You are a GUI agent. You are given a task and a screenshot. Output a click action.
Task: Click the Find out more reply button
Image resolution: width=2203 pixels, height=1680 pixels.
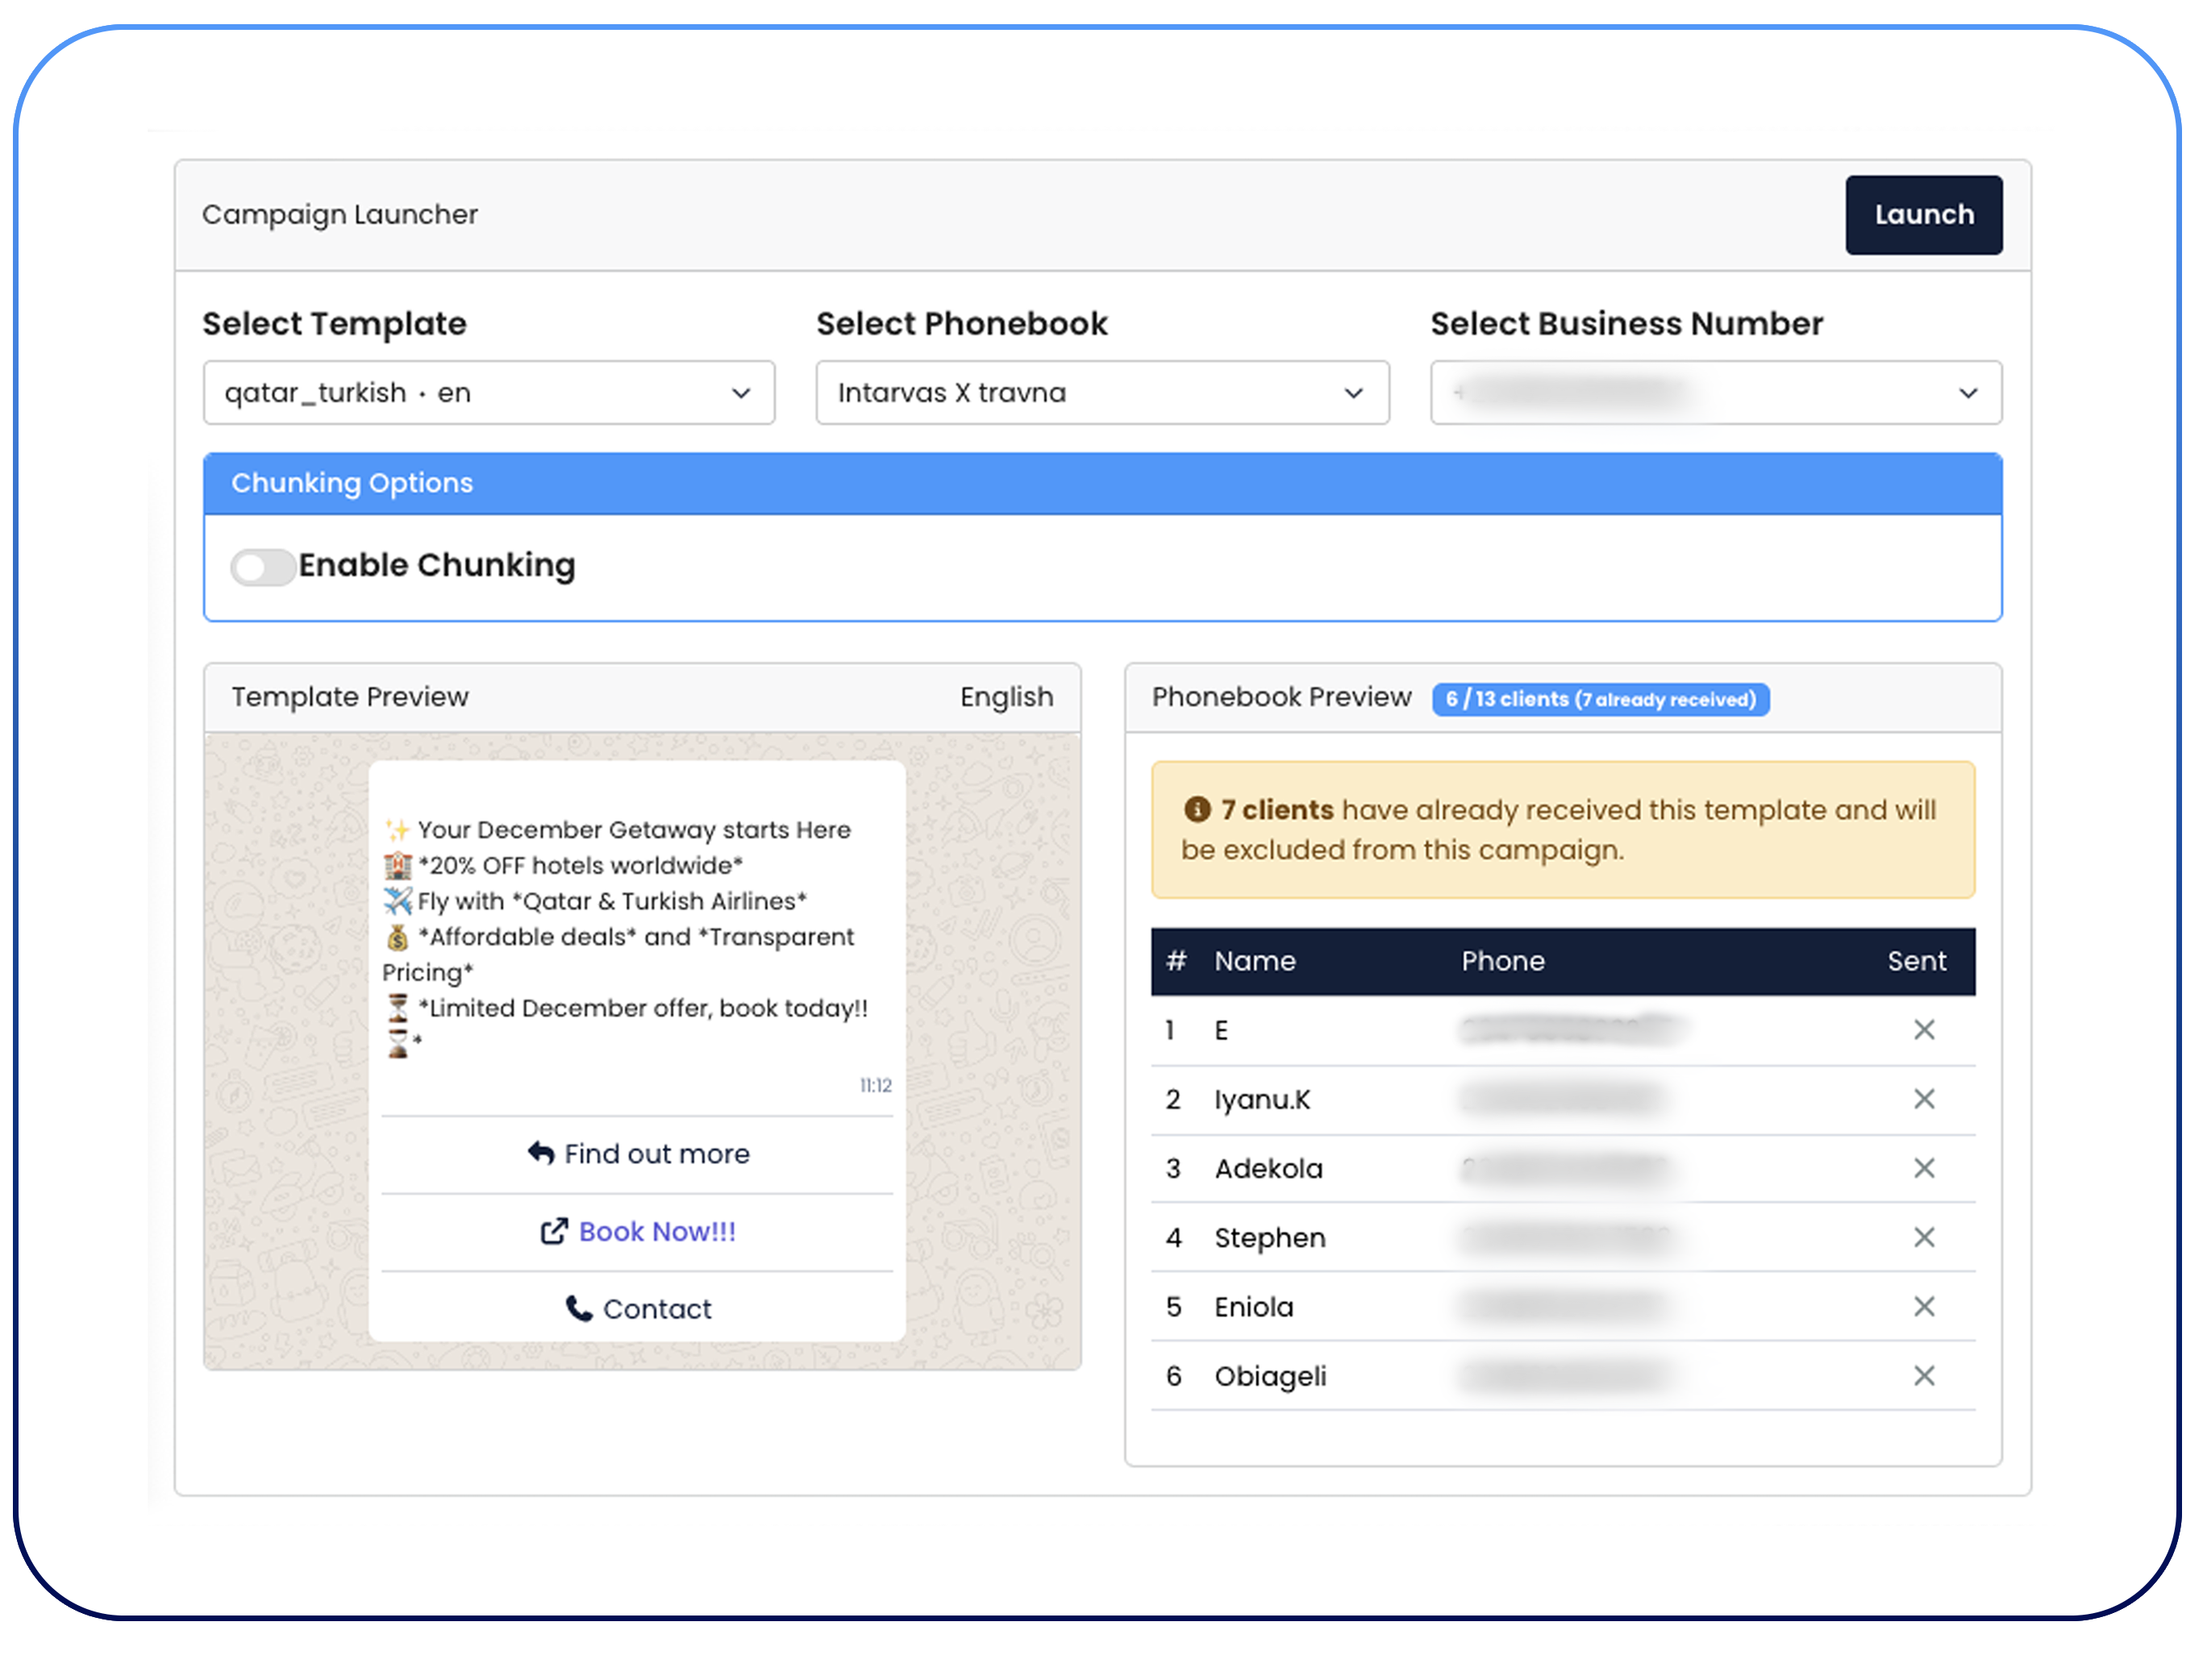tap(638, 1154)
